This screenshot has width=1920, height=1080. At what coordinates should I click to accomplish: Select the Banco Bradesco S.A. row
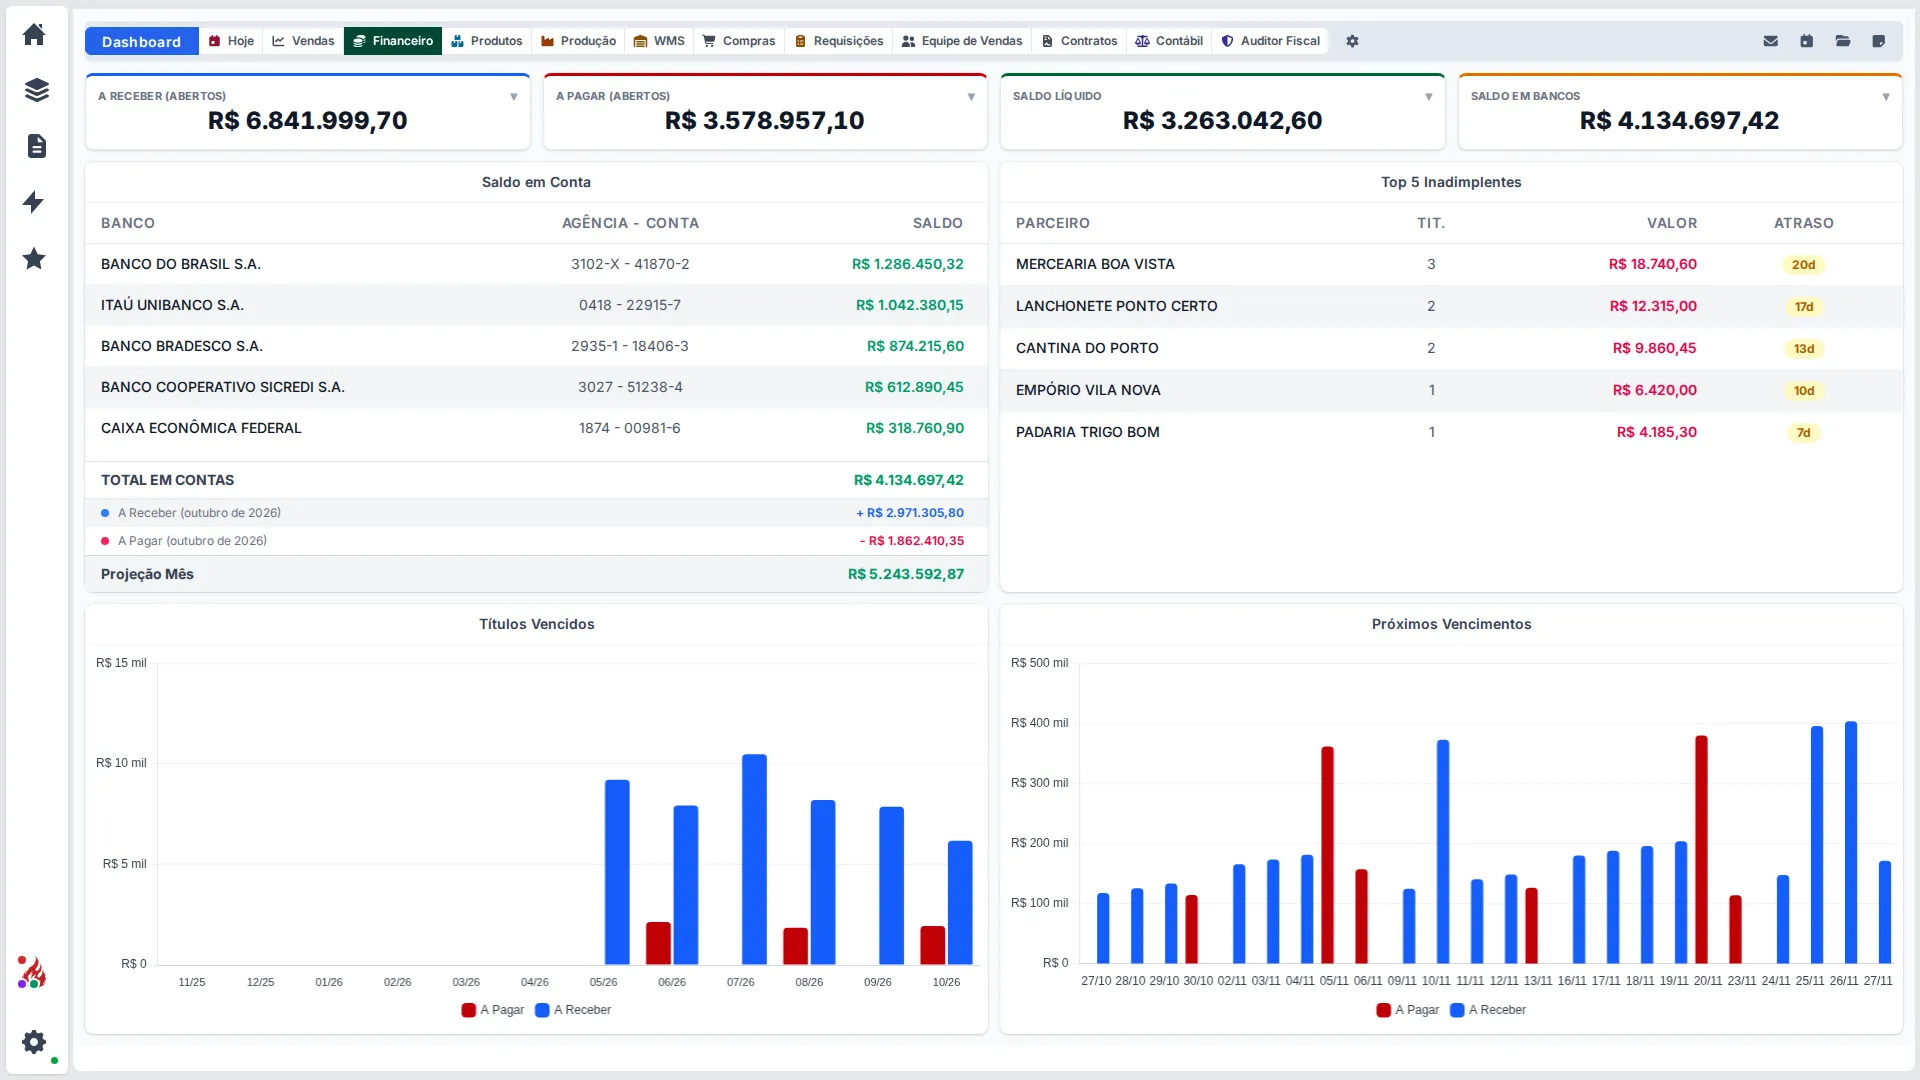[536, 346]
